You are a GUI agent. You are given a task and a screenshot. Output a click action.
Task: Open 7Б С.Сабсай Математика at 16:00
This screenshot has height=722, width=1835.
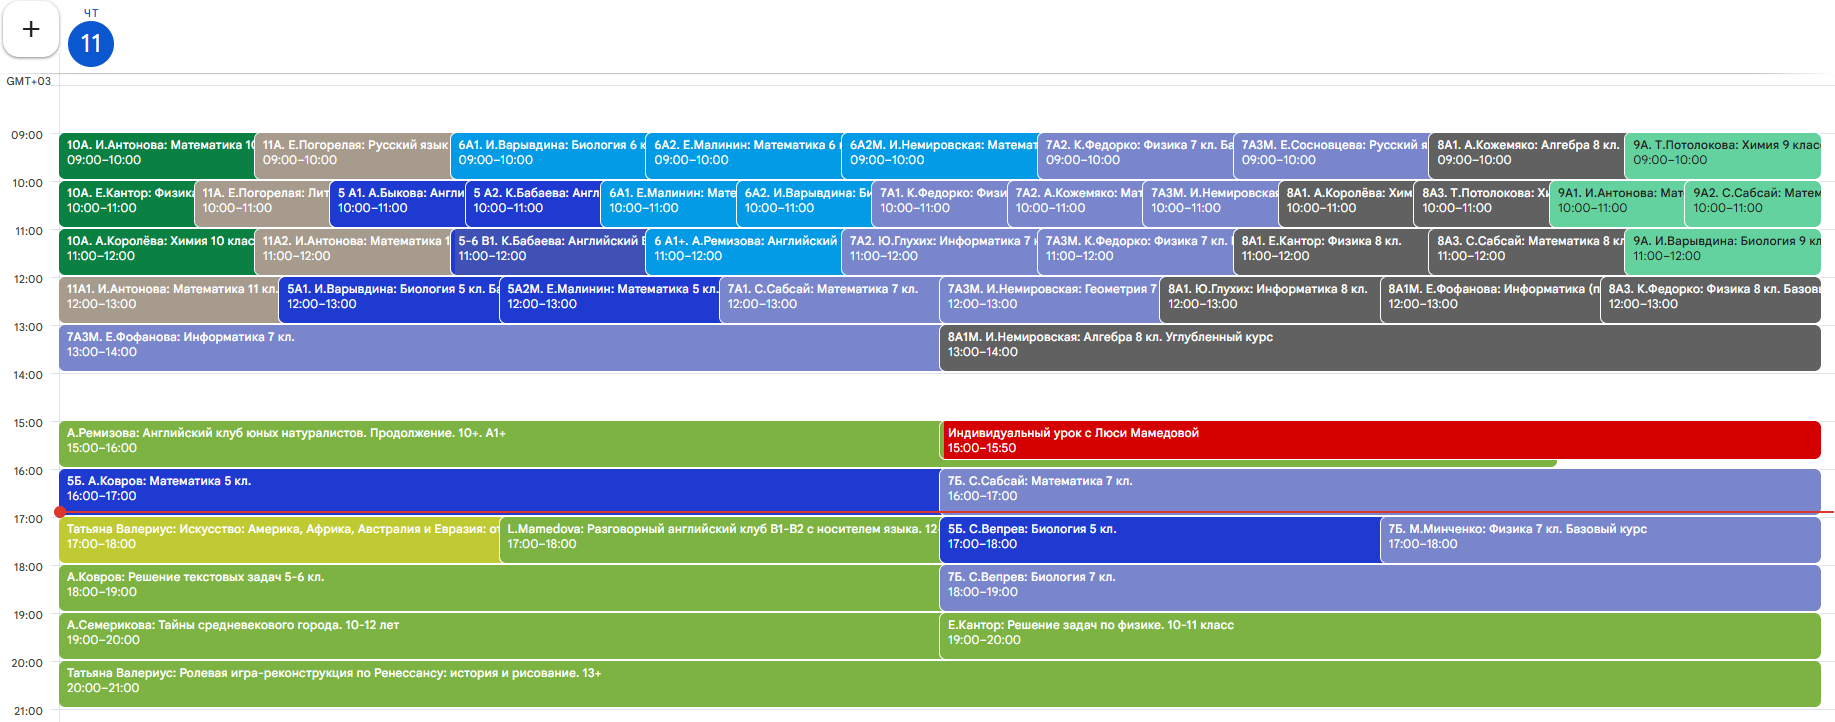(x=1379, y=489)
